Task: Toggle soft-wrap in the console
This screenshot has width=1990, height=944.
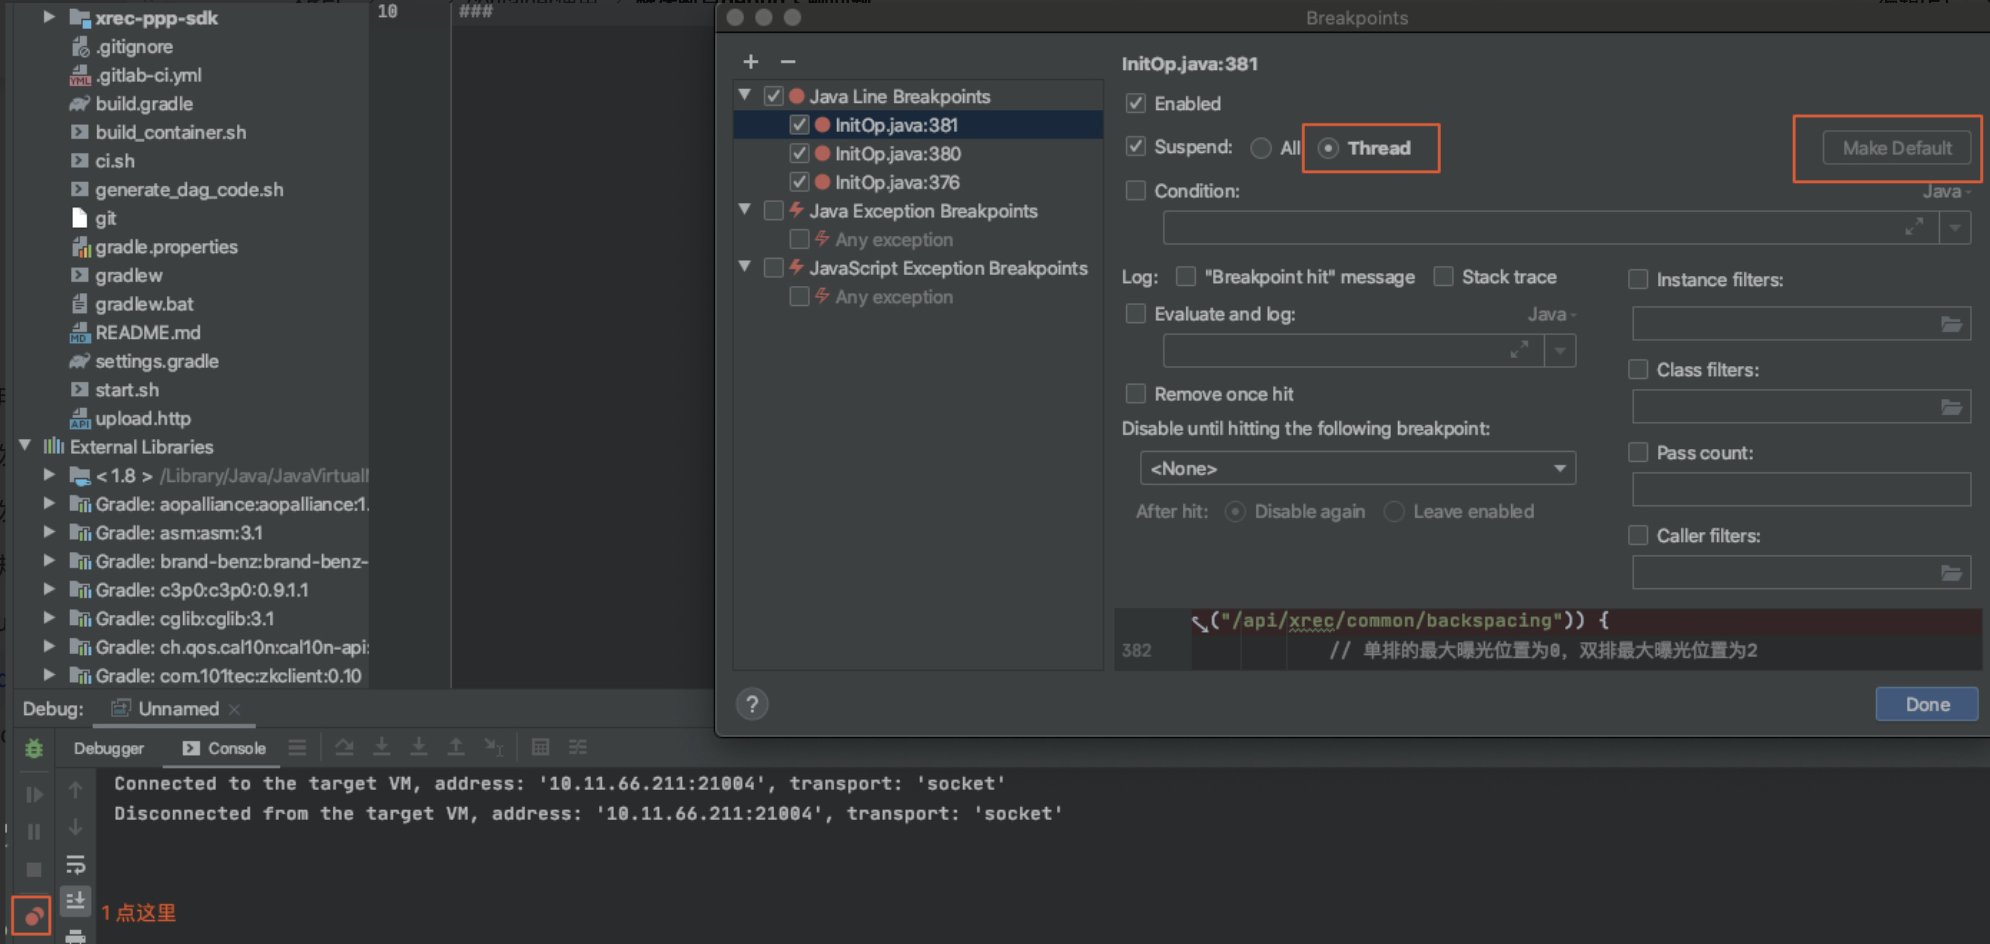Action: click(75, 864)
